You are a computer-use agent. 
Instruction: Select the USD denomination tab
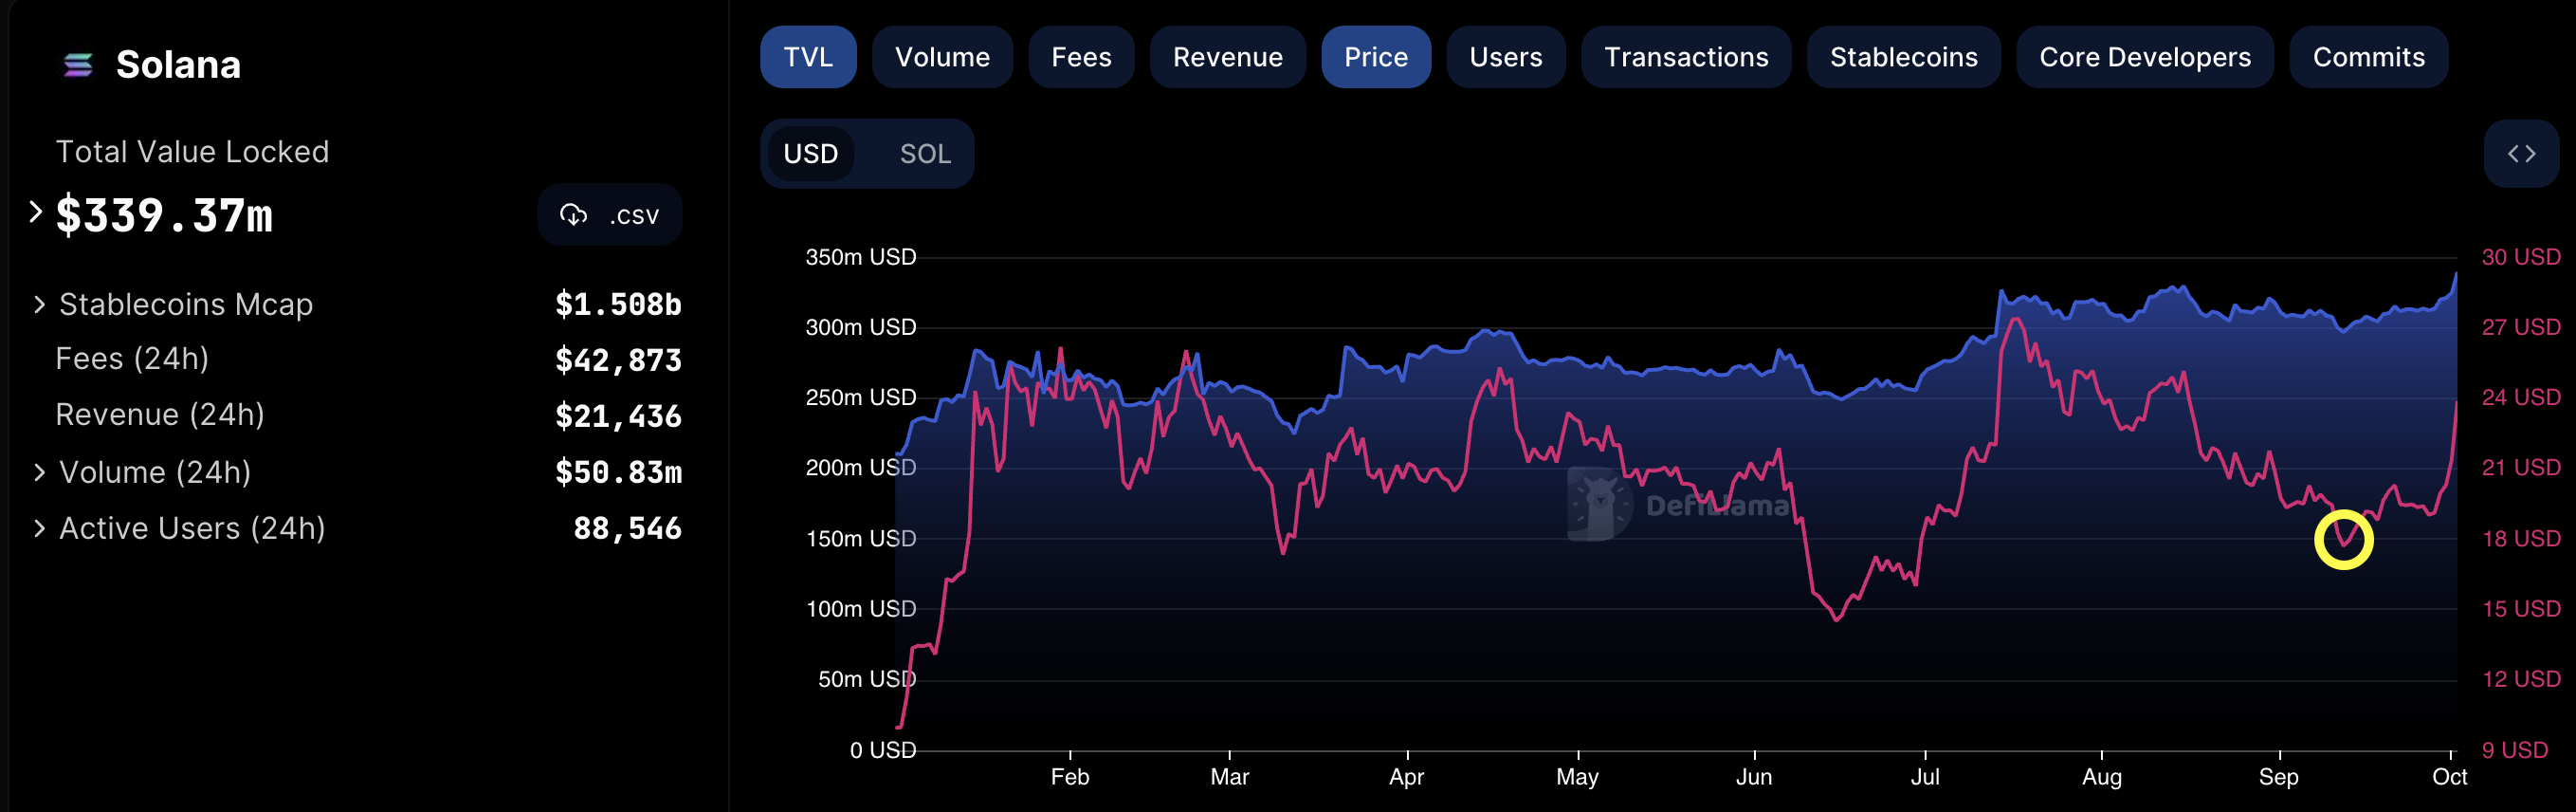(x=810, y=154)
